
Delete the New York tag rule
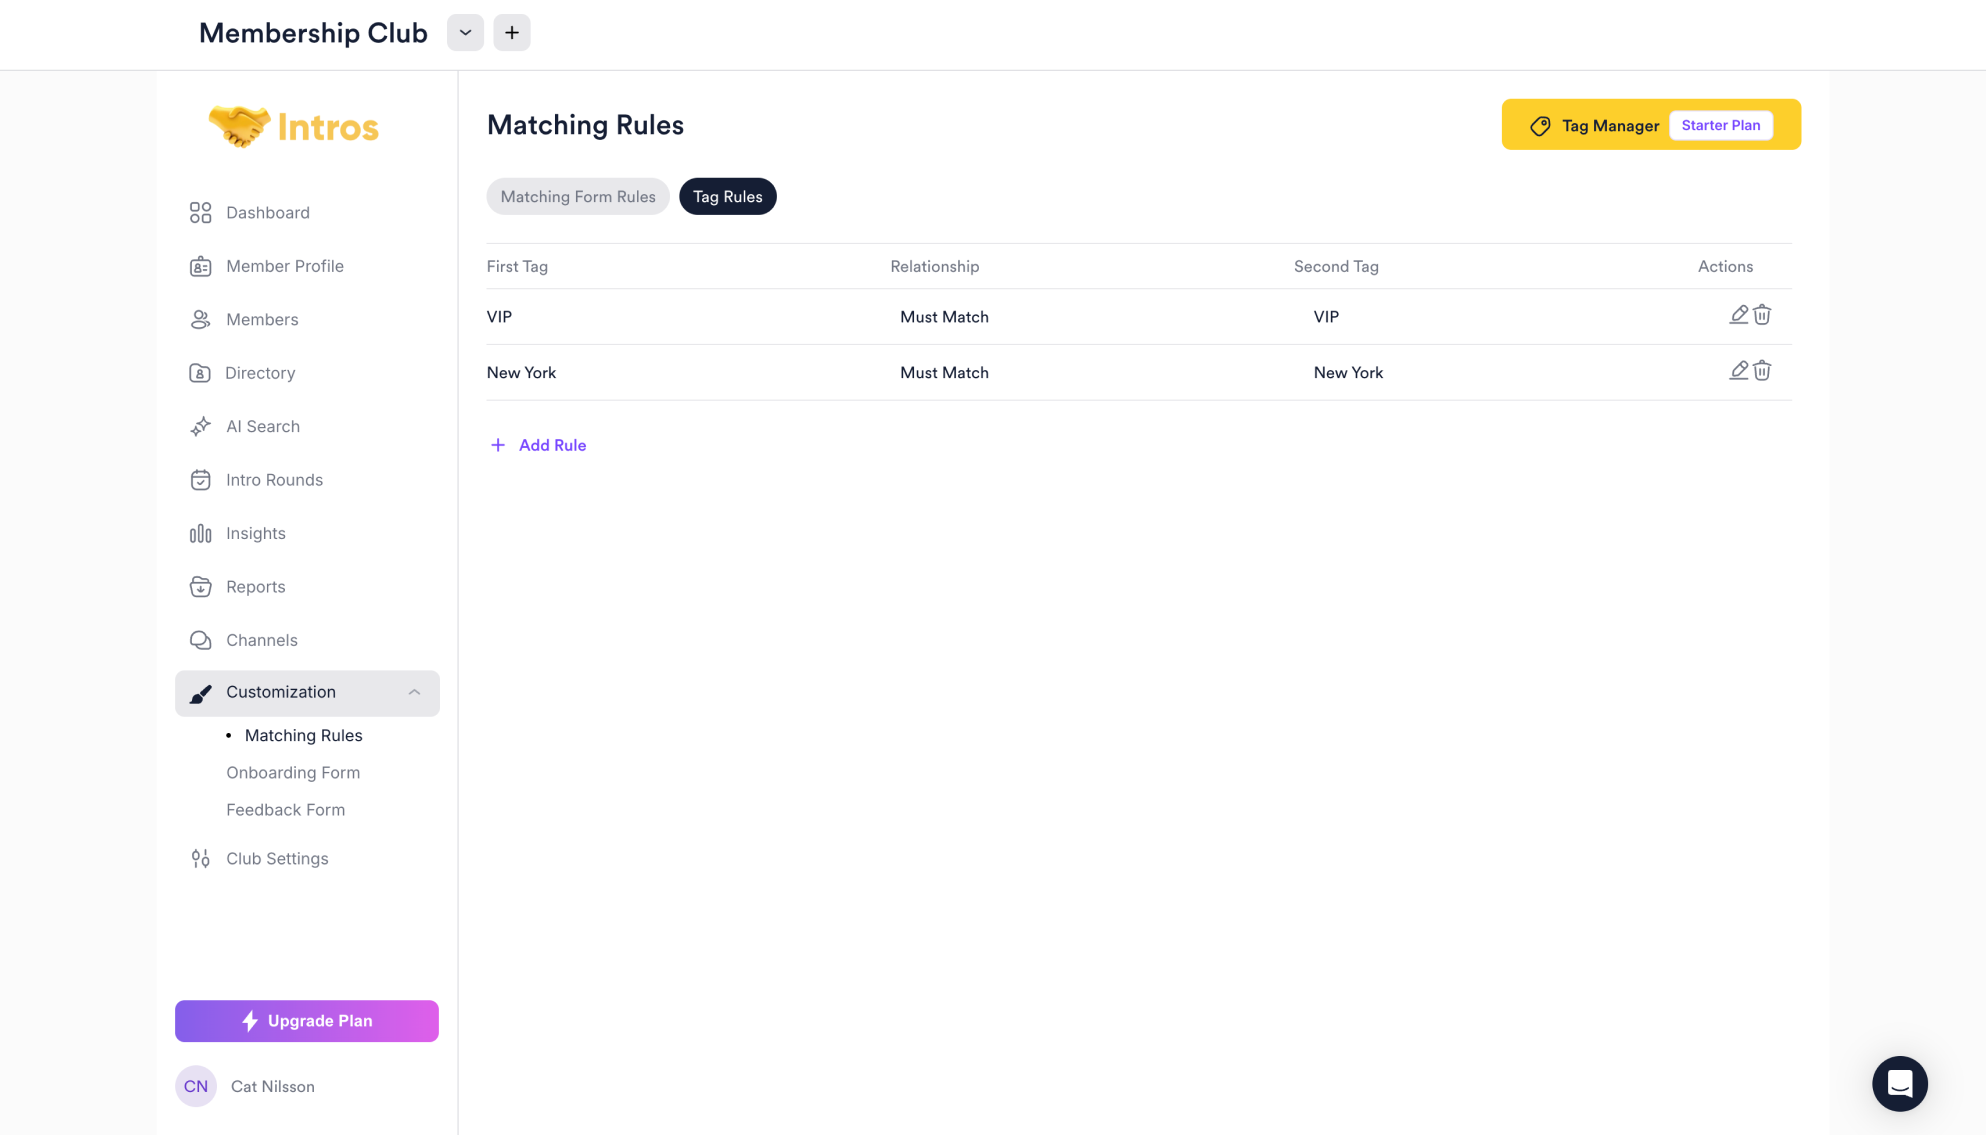pos(1762,371)
